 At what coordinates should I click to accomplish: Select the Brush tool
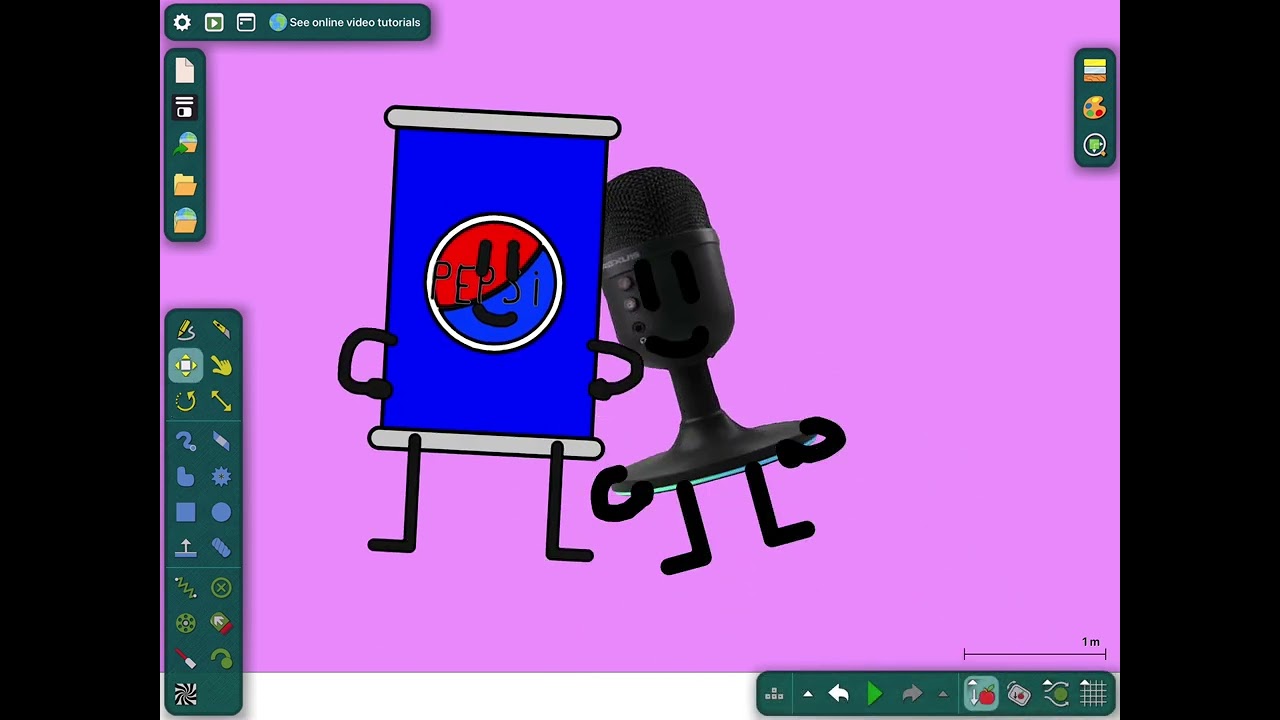pyautogui.click(x=186, y=440)
